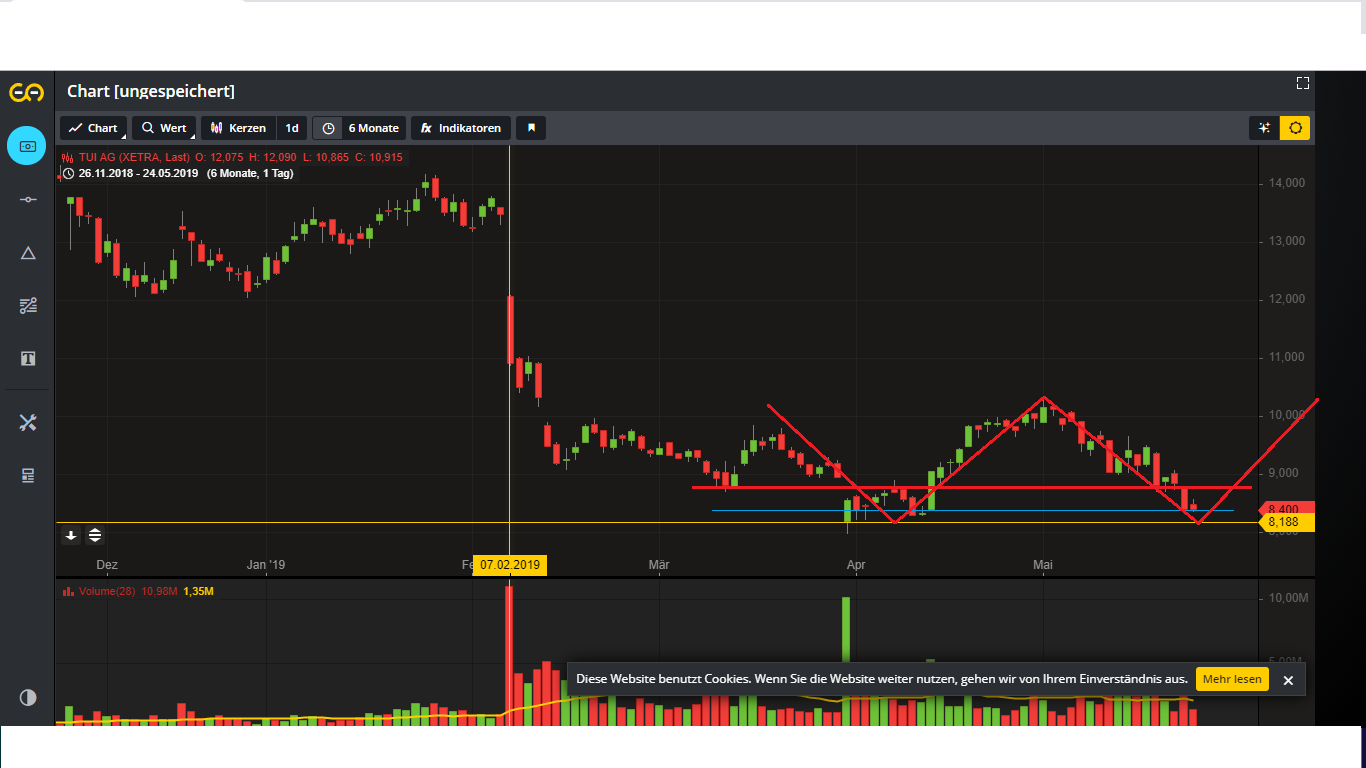Open the Chart dropdown menu
This screenshot has height=768, width=1366.
[93, 128]
